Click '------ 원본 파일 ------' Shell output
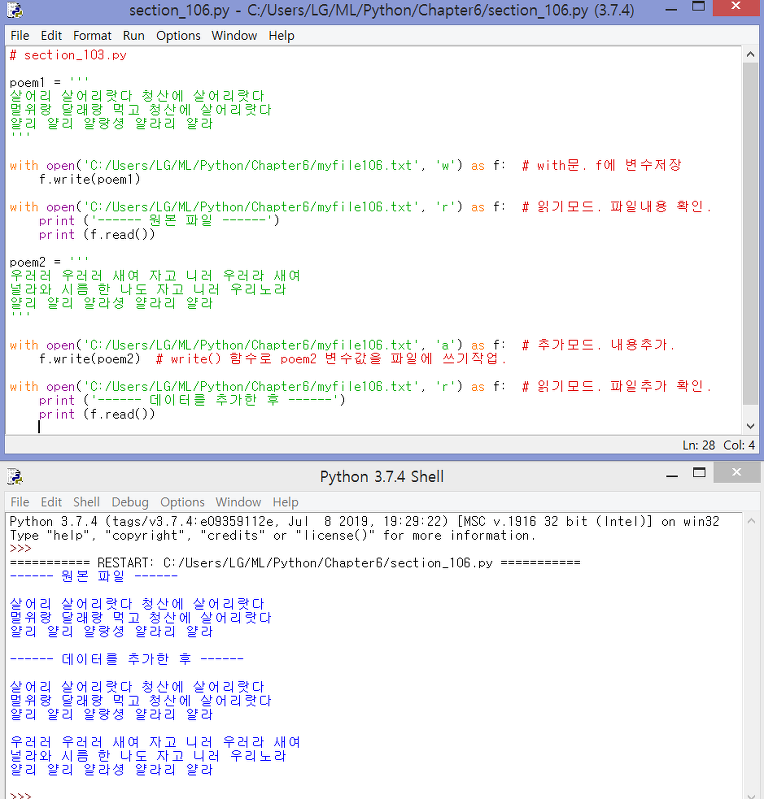Viewport: 764px width, 799px height. pyautogui.click(x=94, y=576)
